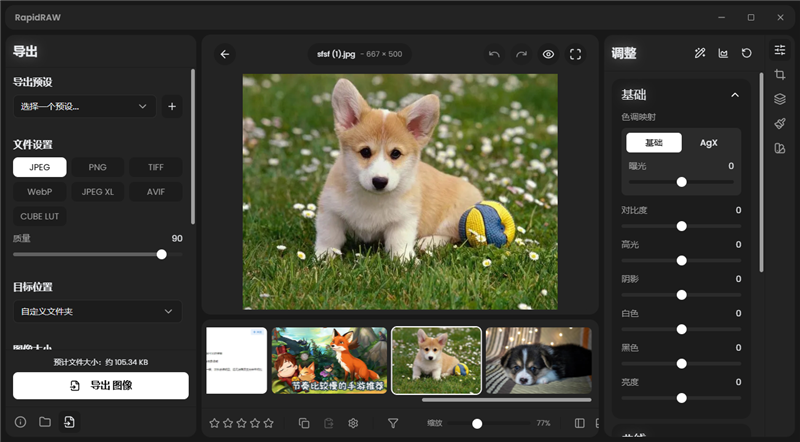Select JPEG file format
The image size is (800, 442).
coord(40,167)
